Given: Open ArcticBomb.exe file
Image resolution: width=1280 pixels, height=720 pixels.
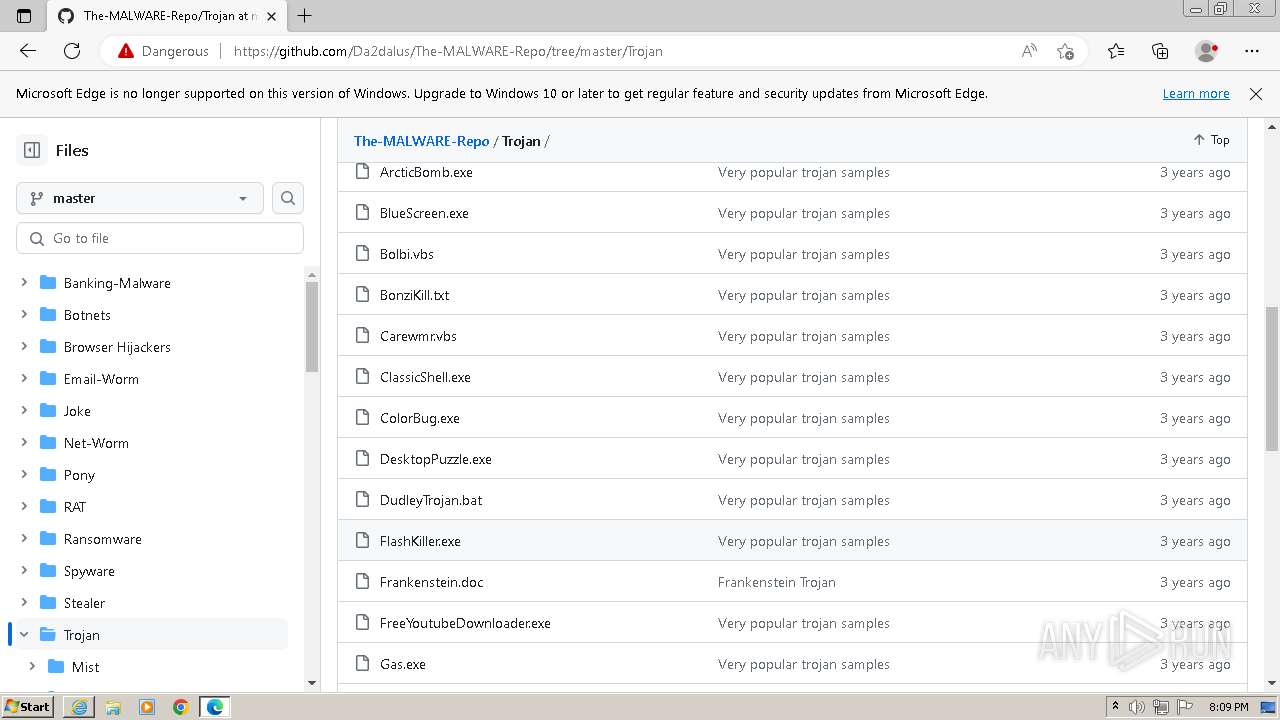Looking at the screenshot, I should (426, 172).
